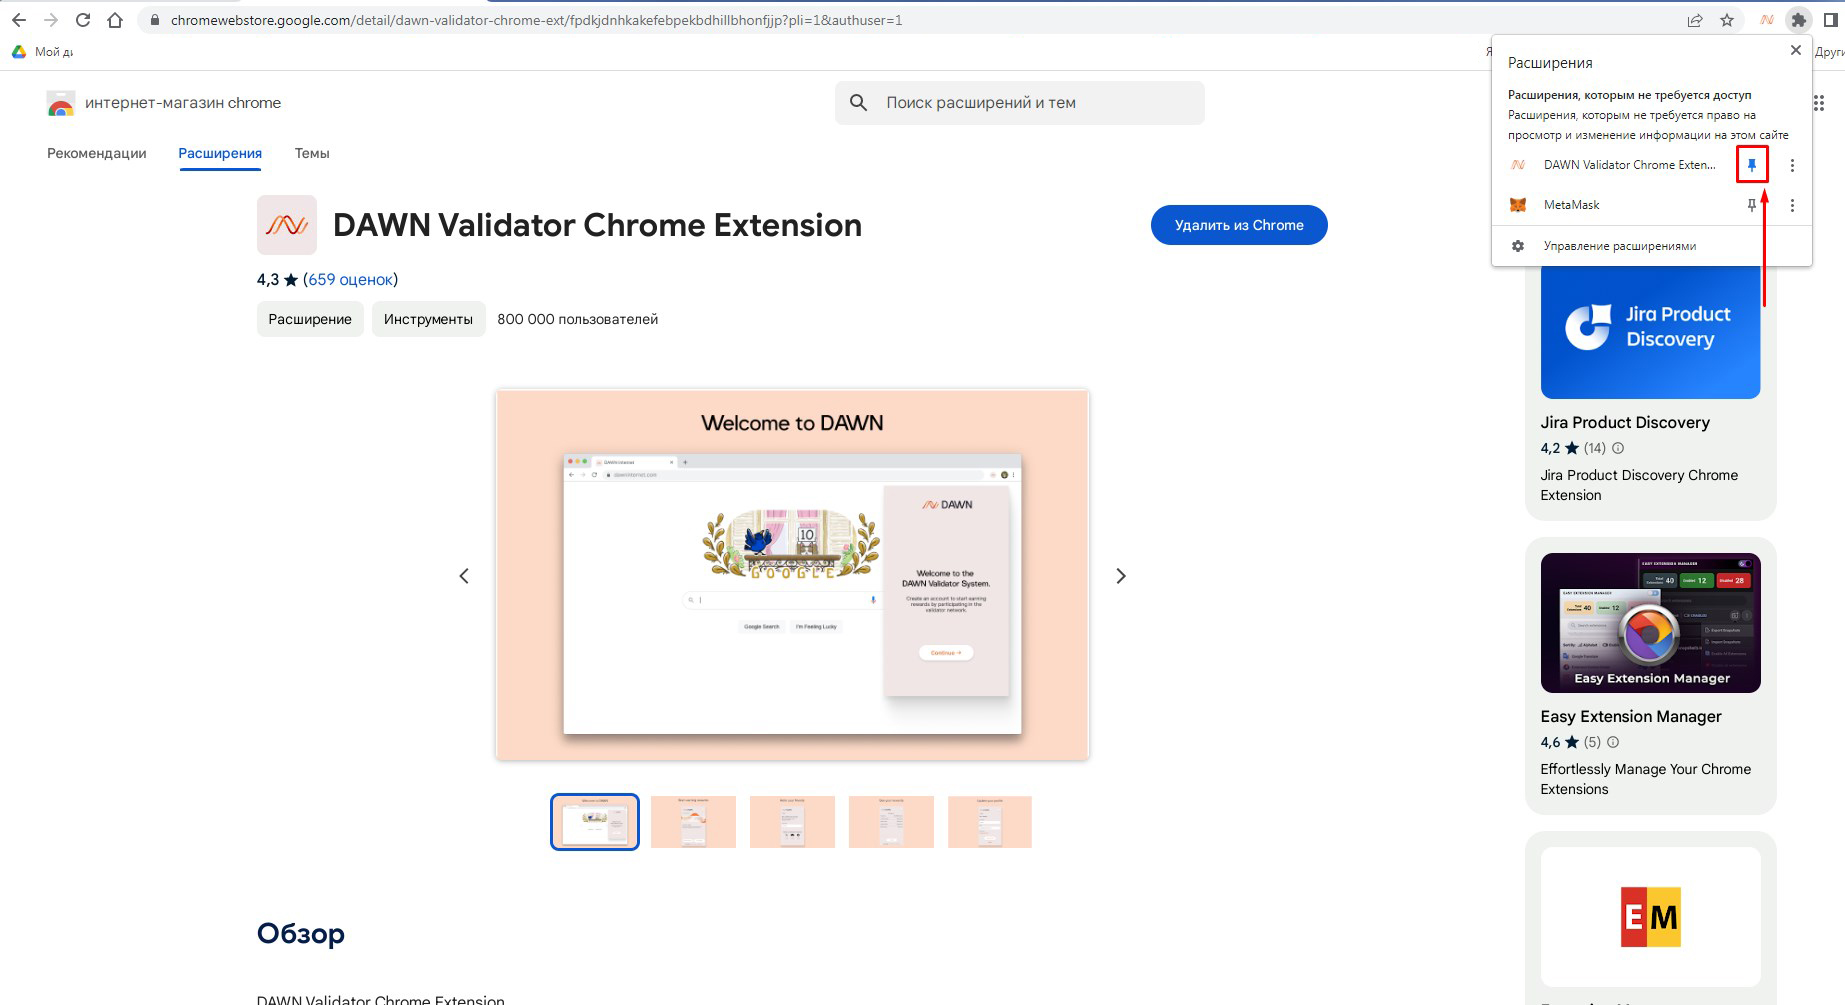Toggle the browser side panel icon
Screen dimensions: 1845x1005
click(1831, 20)
